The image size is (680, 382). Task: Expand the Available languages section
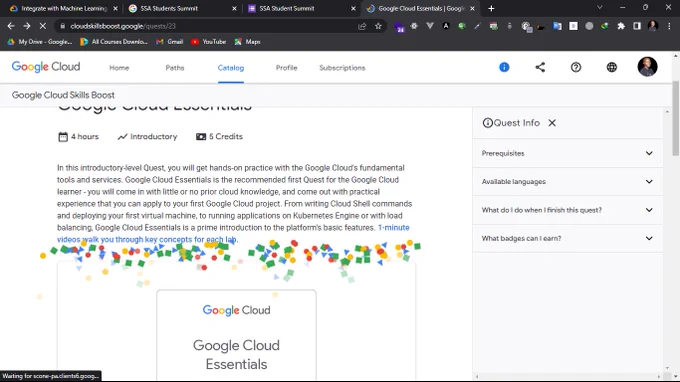[x=568, y=182]
